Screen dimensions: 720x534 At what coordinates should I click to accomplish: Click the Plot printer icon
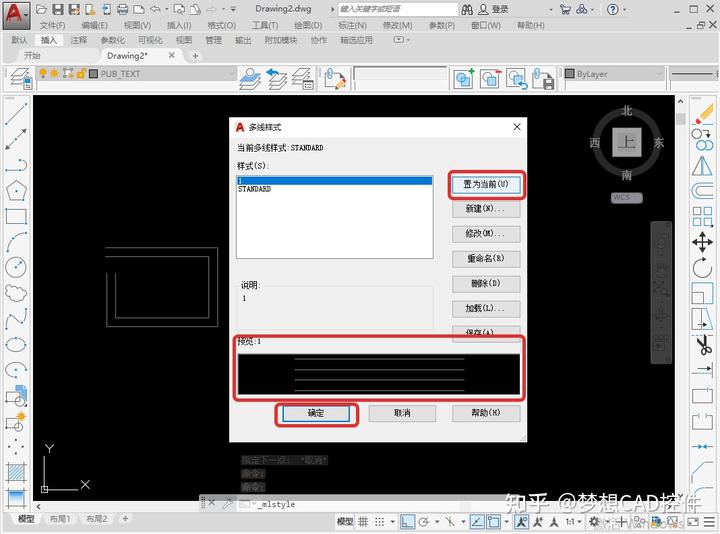click(x=122, y=9)
